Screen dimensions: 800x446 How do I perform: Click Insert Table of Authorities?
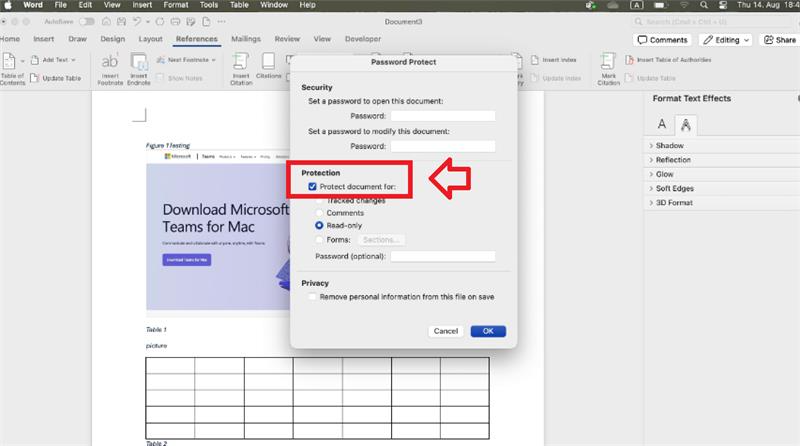pos(668,60)
